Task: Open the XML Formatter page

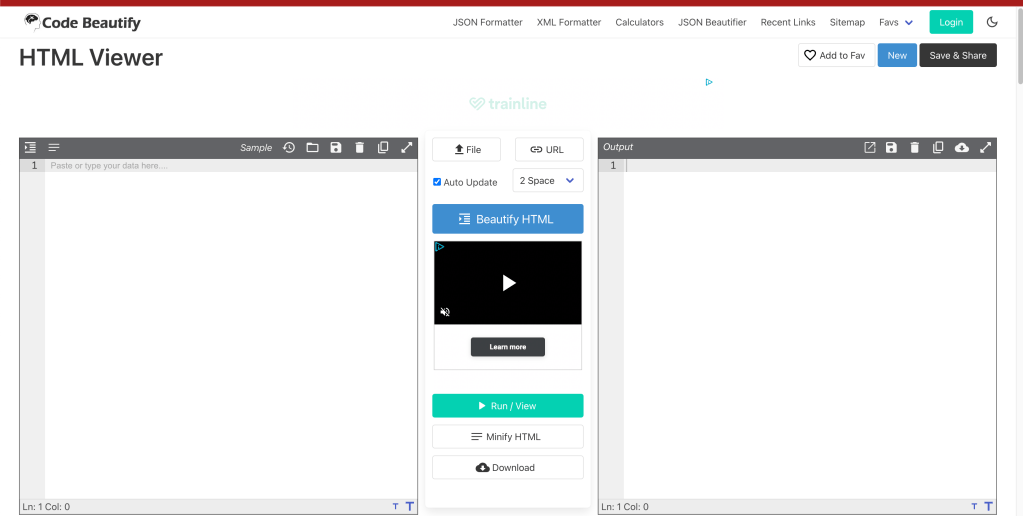Action: pyautogui.click(x=569, y=22)
